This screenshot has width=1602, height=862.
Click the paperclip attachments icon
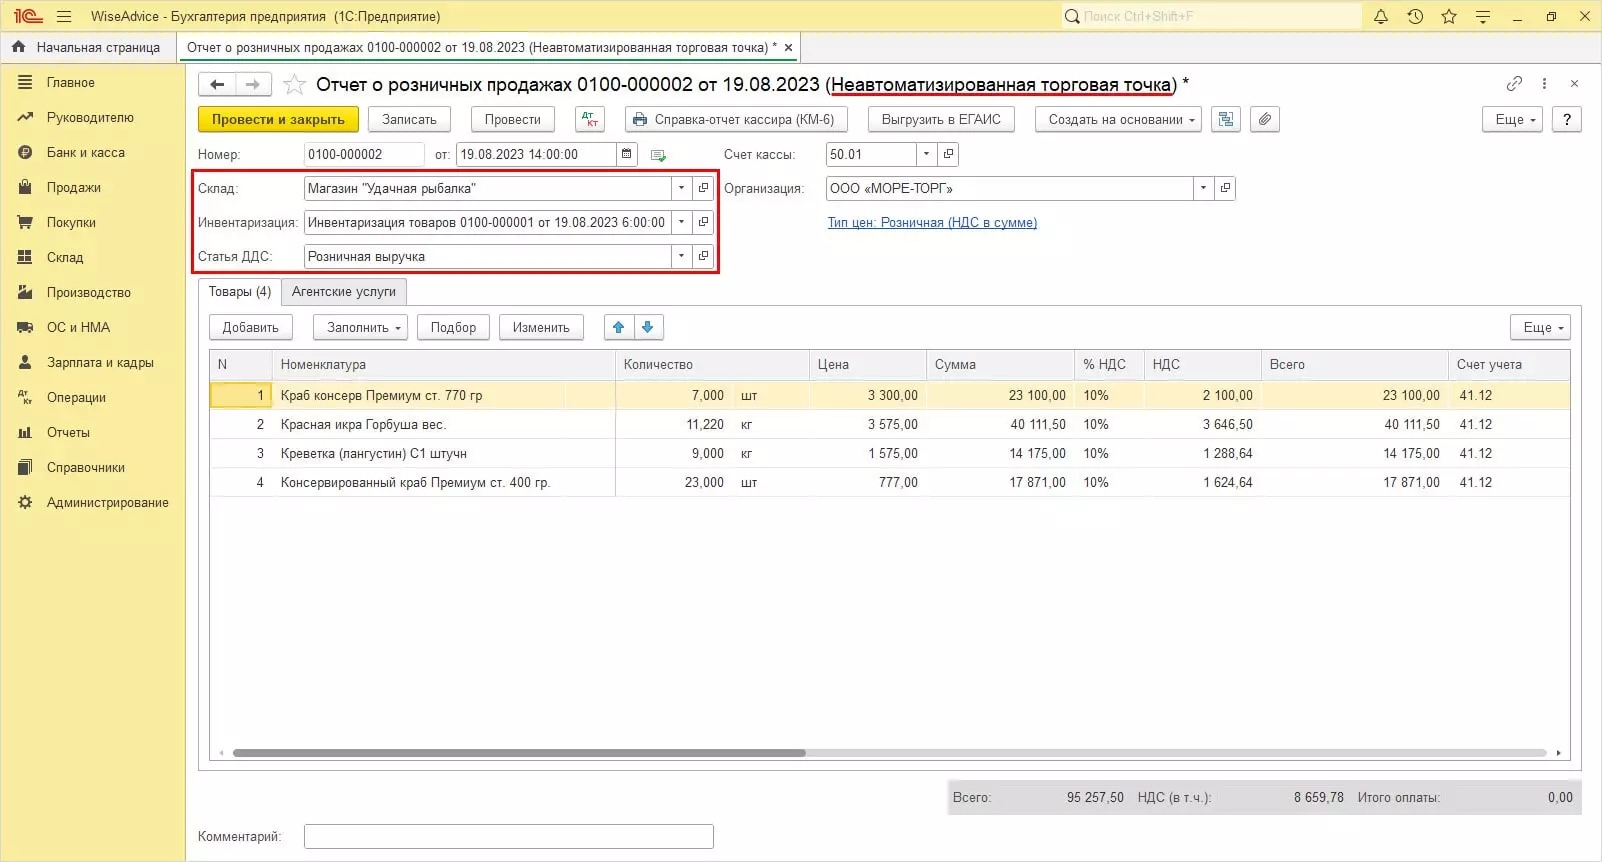point(1265,119)
